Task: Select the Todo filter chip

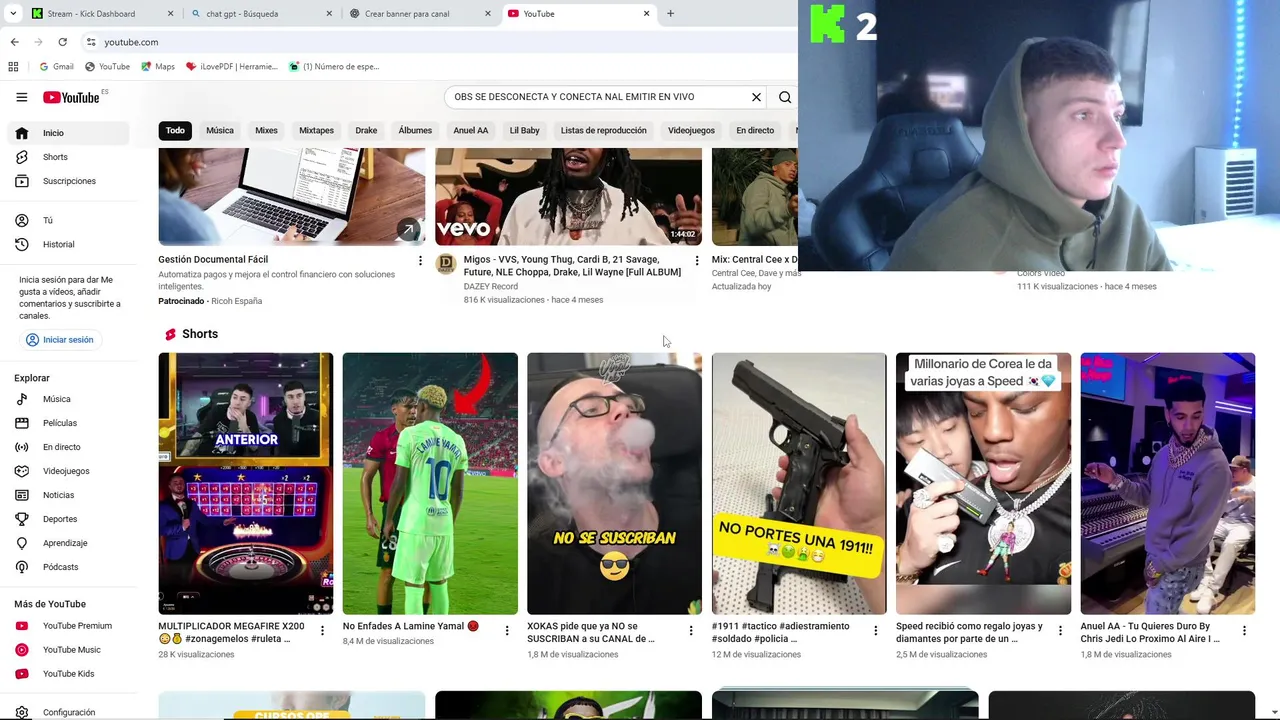Action: pos(175,131)
